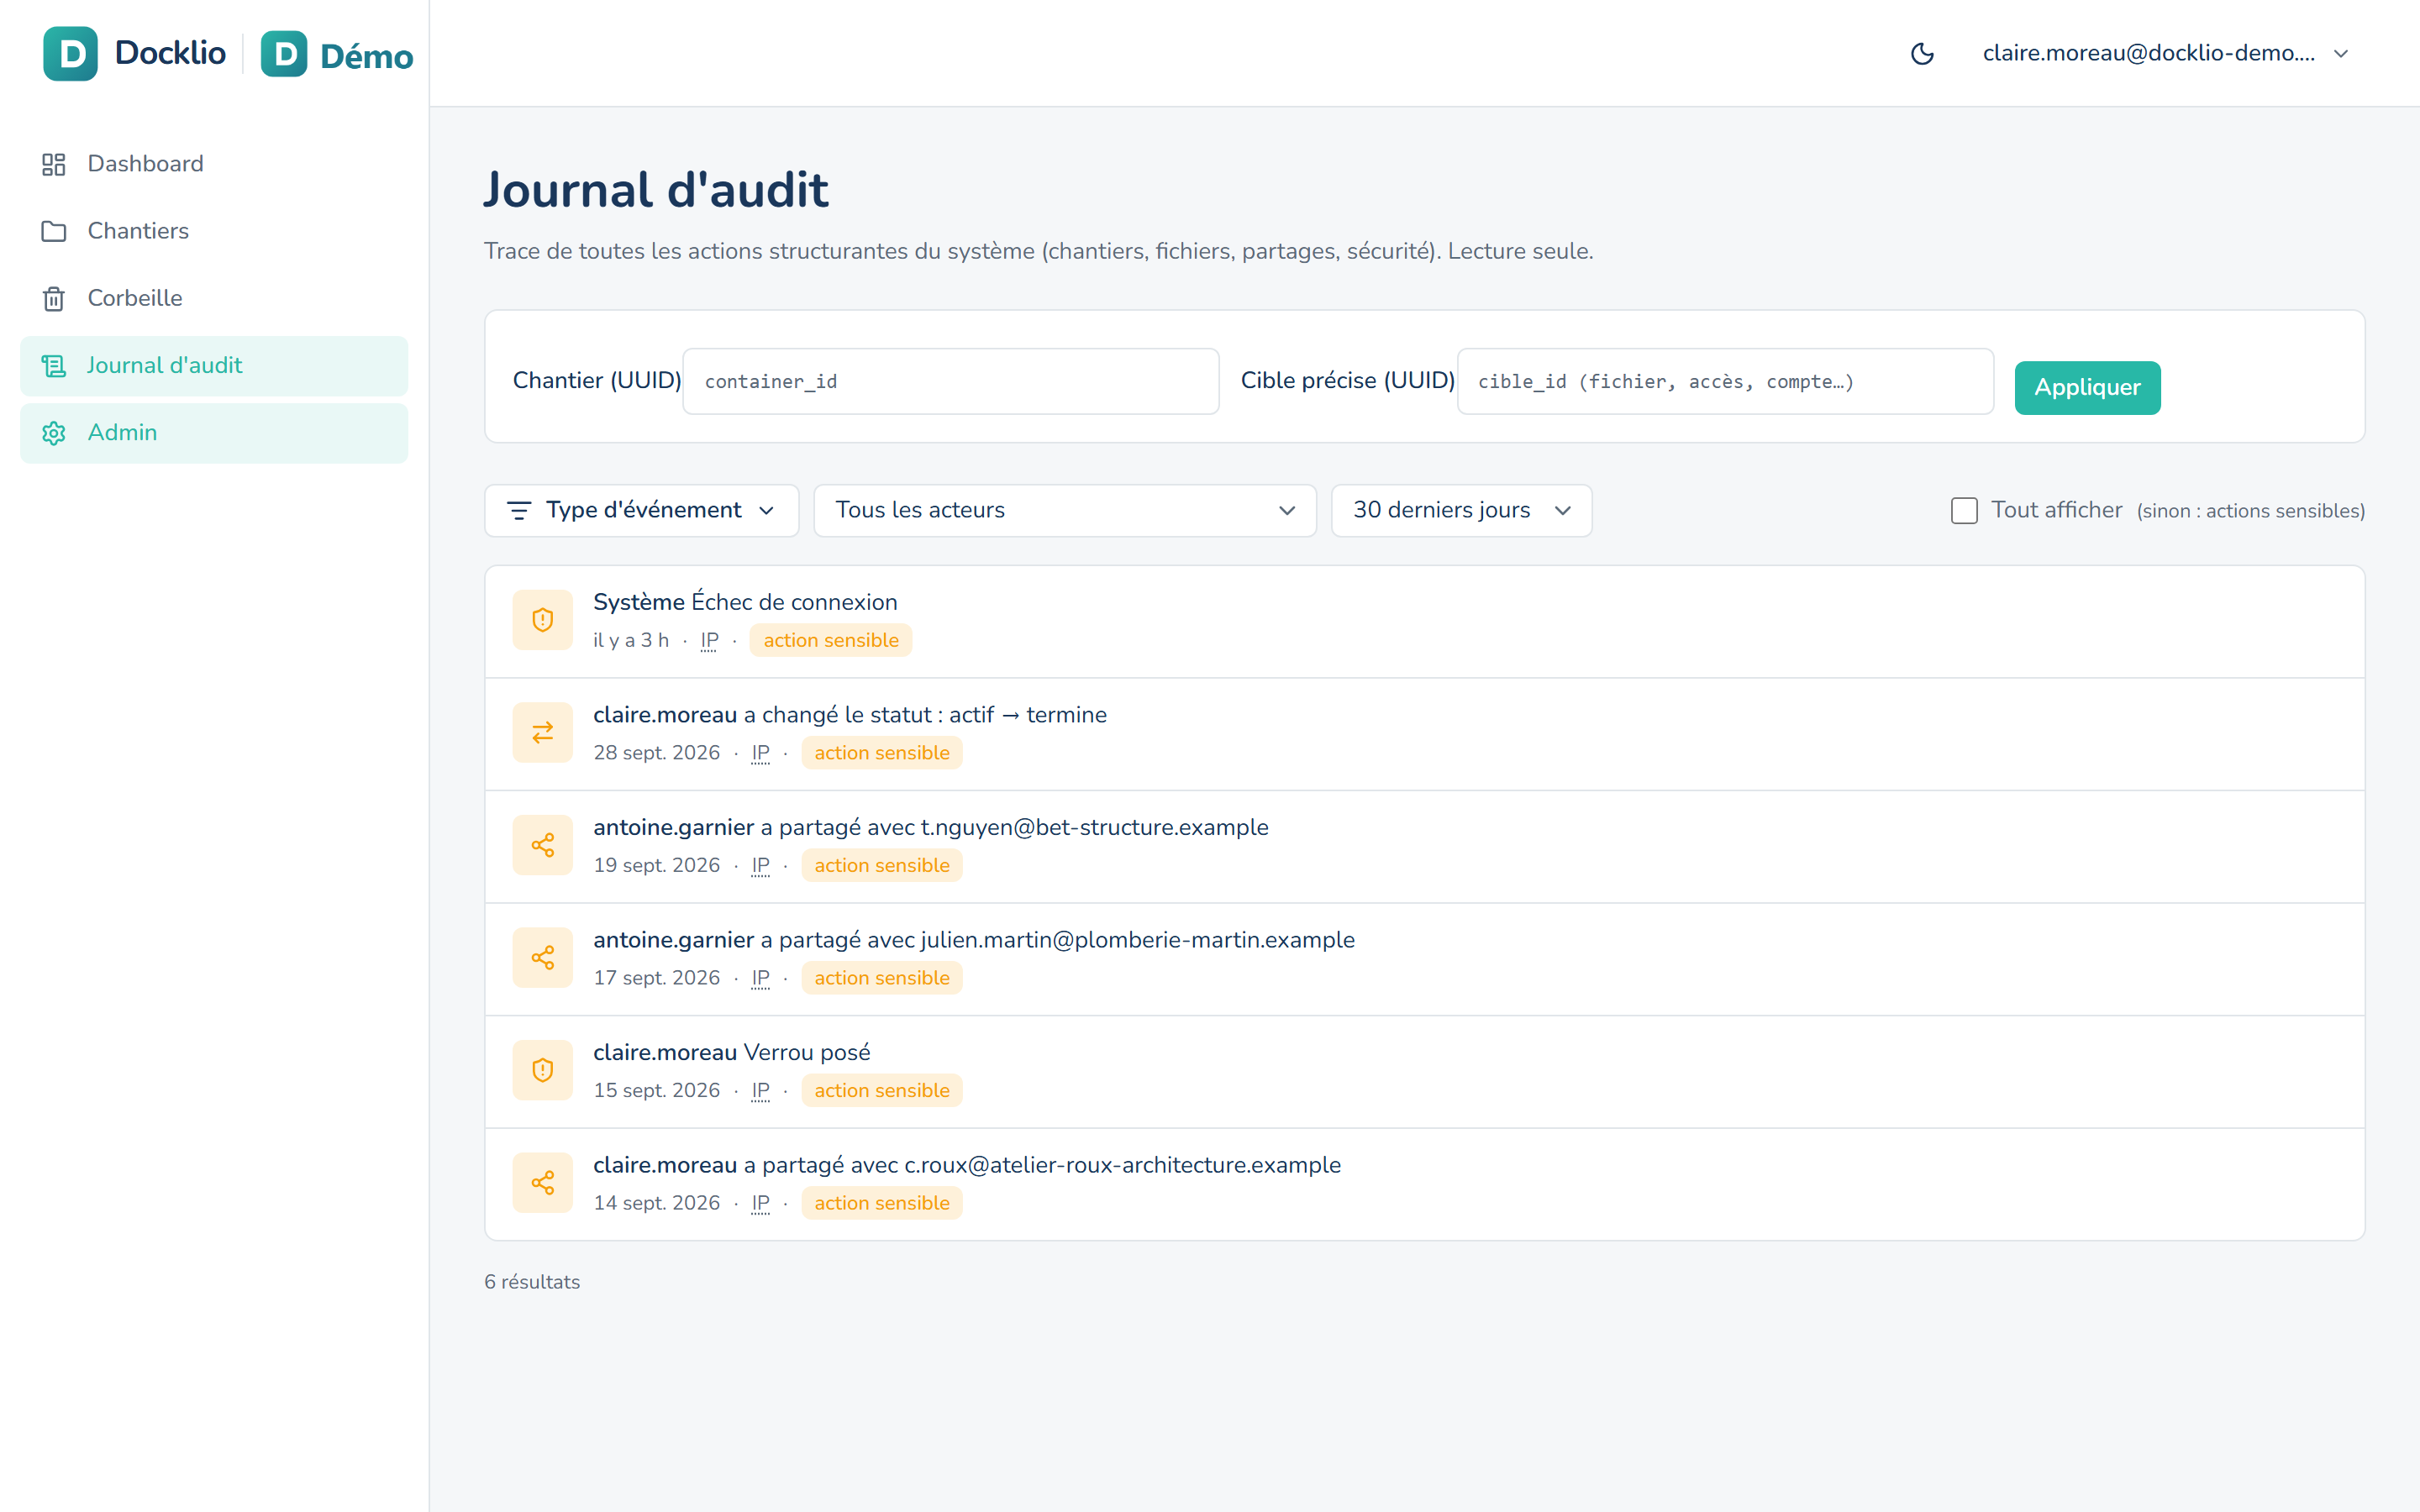Click shield icon of Verrou posé entry
2420x1512 pixels.
[x=543, y=1070]
